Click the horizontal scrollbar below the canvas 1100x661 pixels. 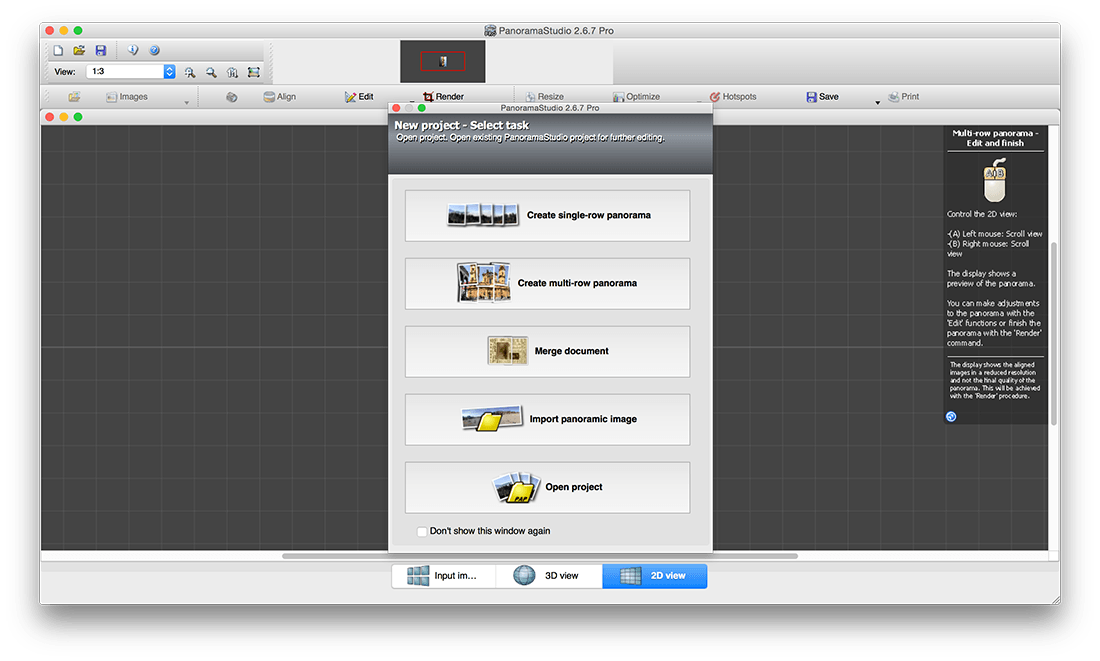(539, 556)
